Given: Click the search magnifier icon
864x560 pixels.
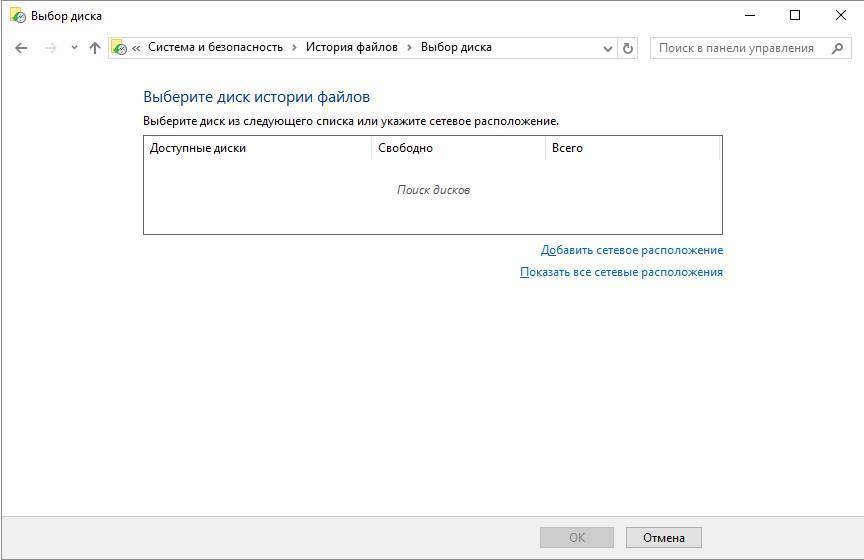Looking at the screenshot, I should coord(838,48).
